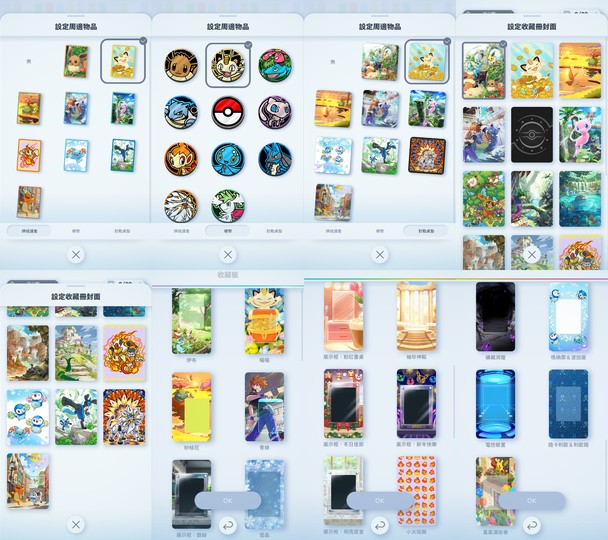
Task: Pick the Chimchar flame card sleeve
Action: point(29,155)
